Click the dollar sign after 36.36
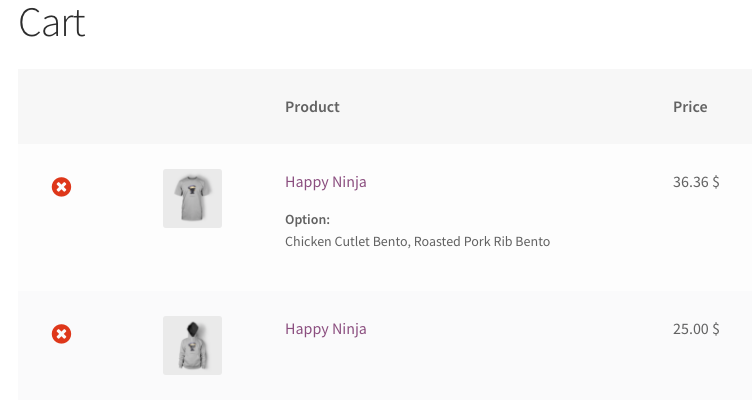 pyautogui.click(x=716, y=182)
